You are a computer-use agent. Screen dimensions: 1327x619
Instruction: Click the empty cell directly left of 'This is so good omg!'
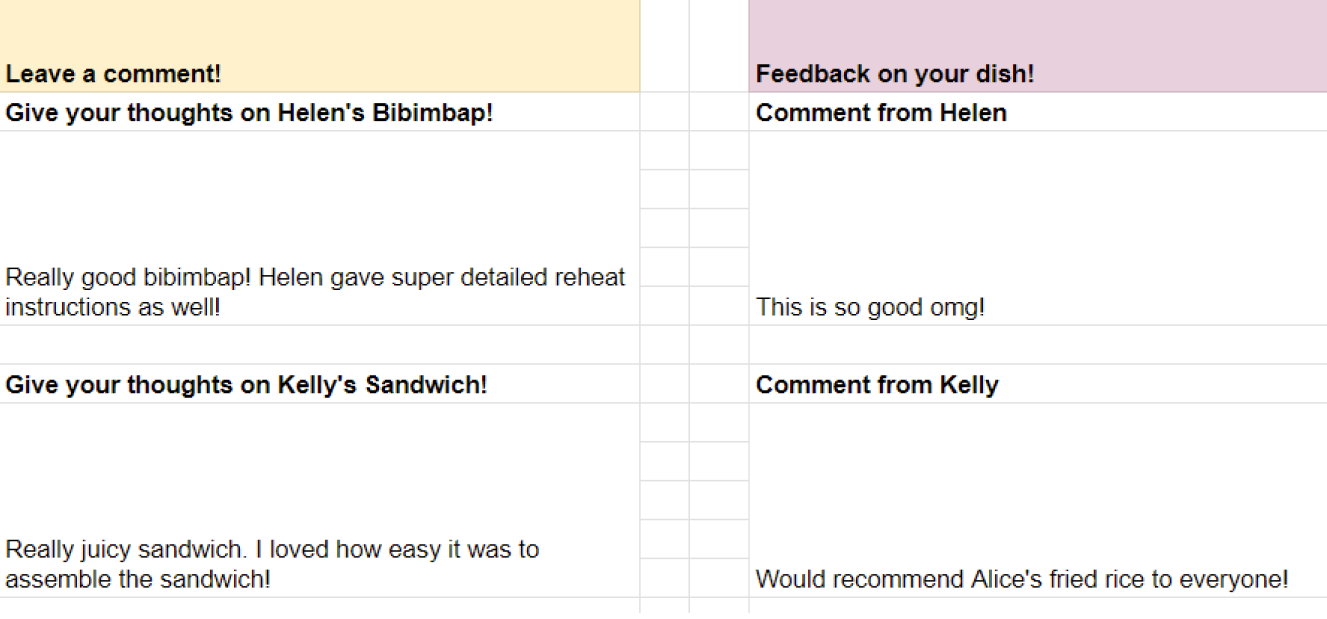[x=719, y=306]
